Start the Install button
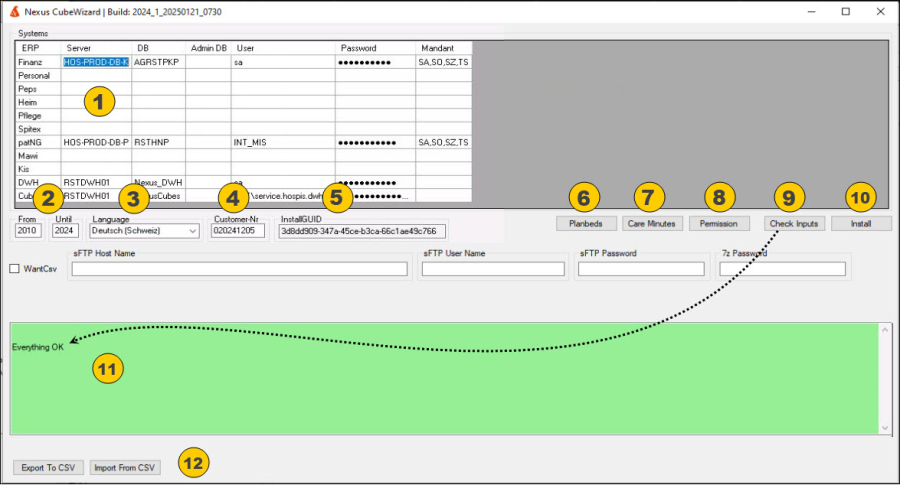Image resolution: width=900 pixels, height=485 pixels. point(861,224)
